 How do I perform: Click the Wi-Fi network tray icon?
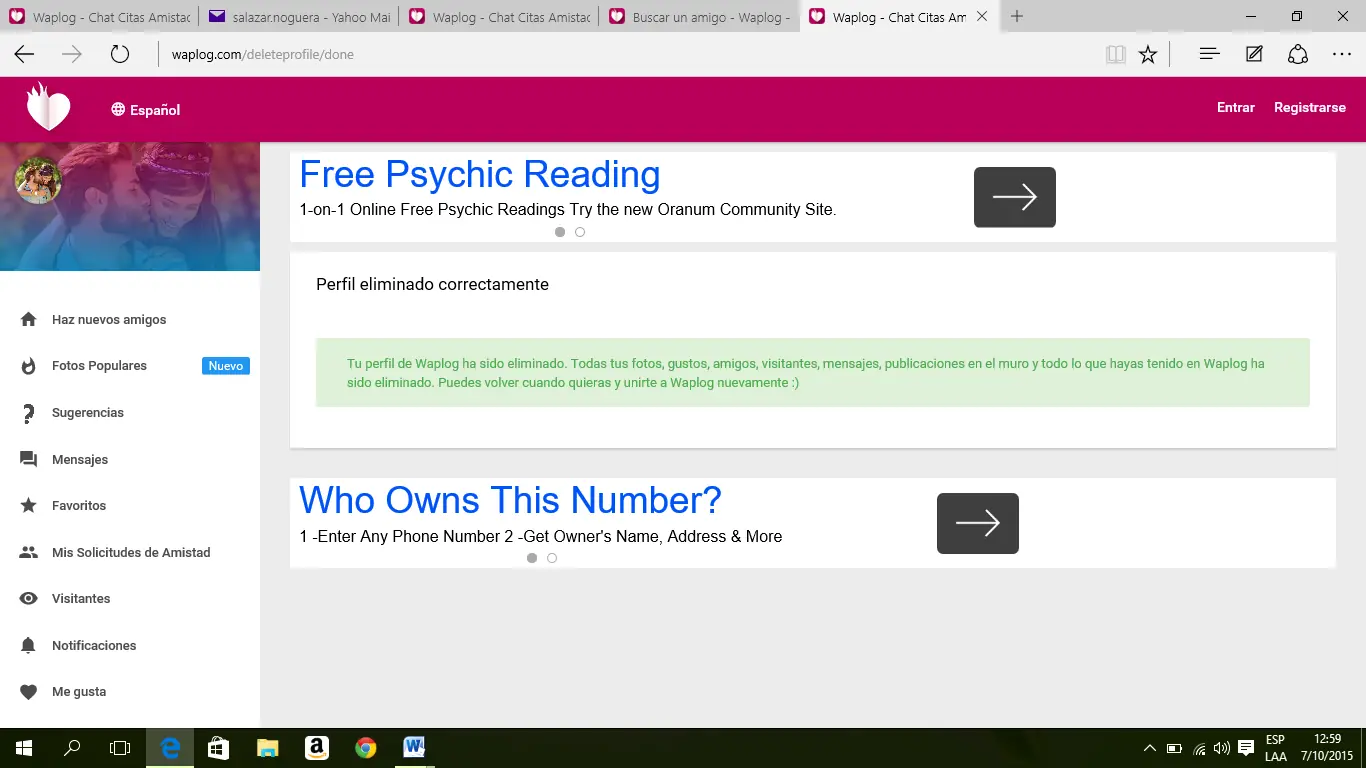1199,748
